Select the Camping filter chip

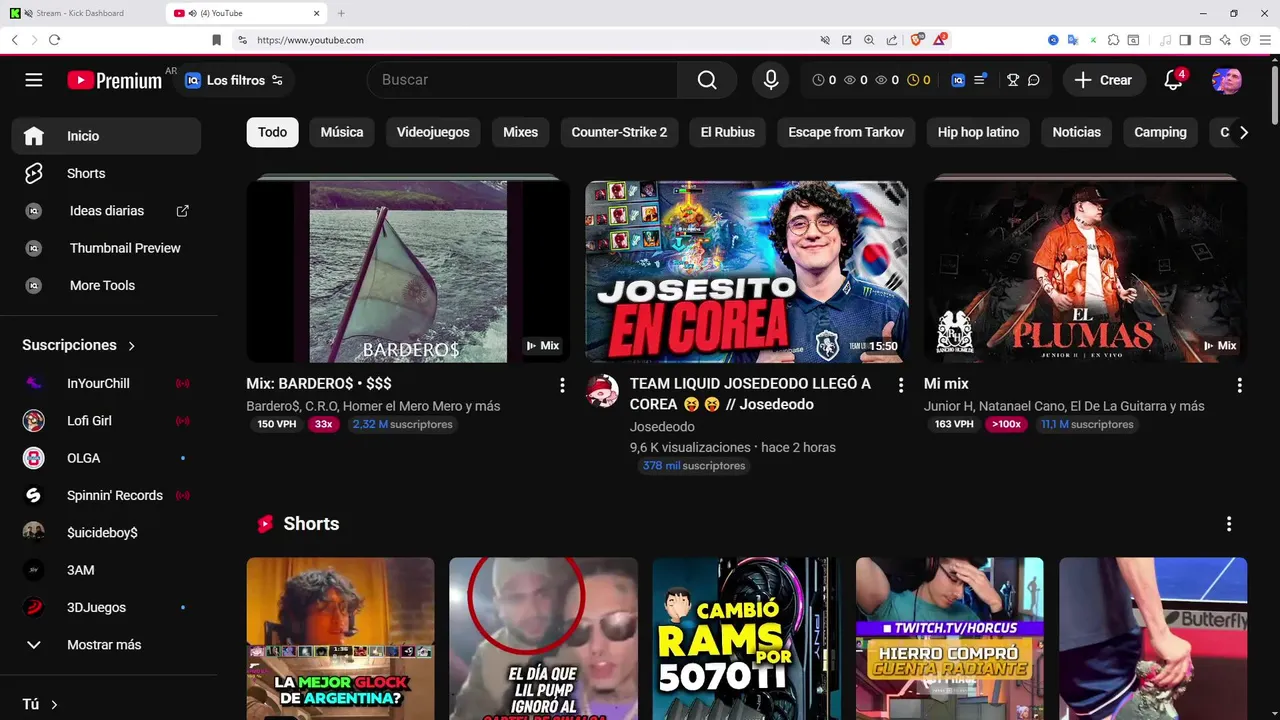tap(1160, 132)
